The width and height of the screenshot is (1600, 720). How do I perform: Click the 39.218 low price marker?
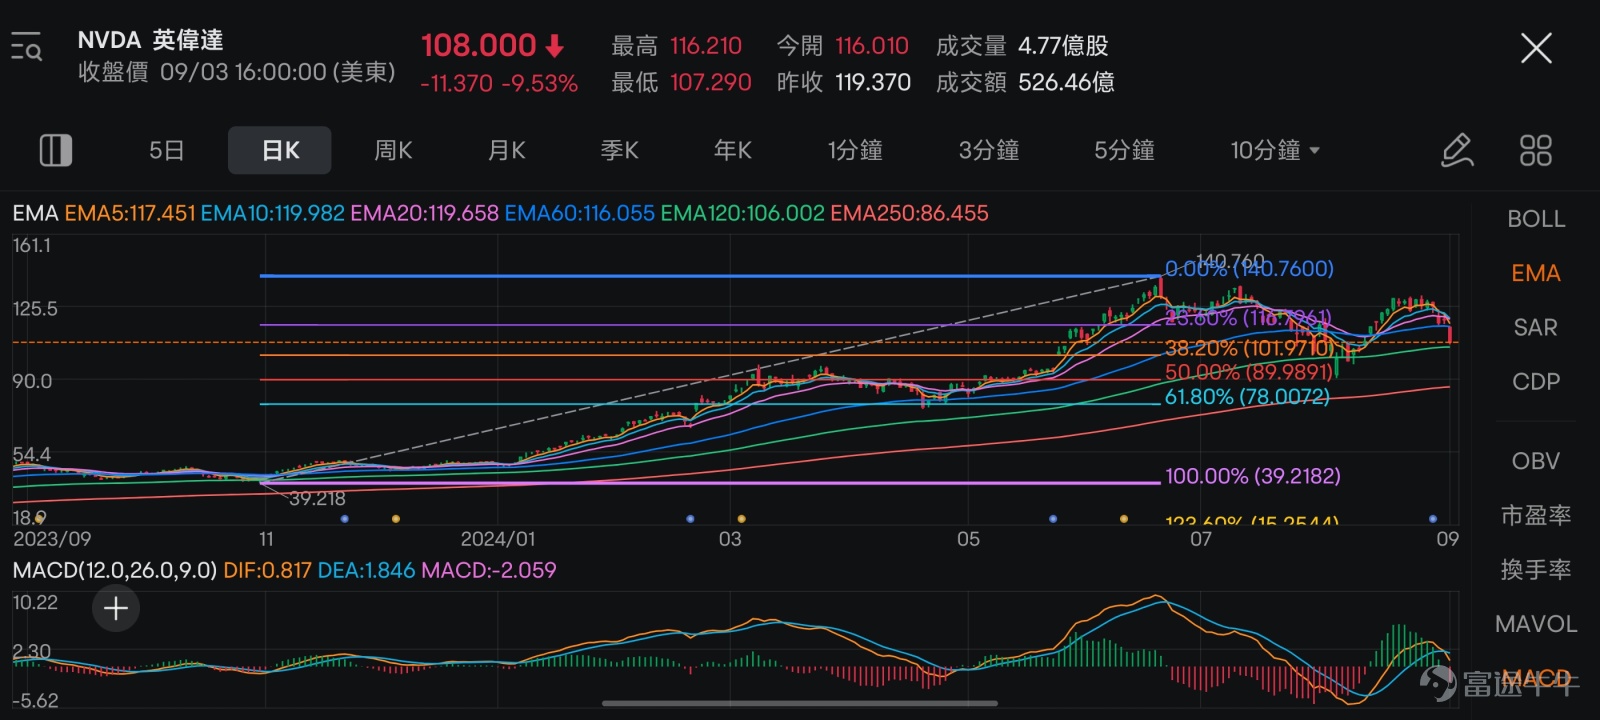point(317,498)
